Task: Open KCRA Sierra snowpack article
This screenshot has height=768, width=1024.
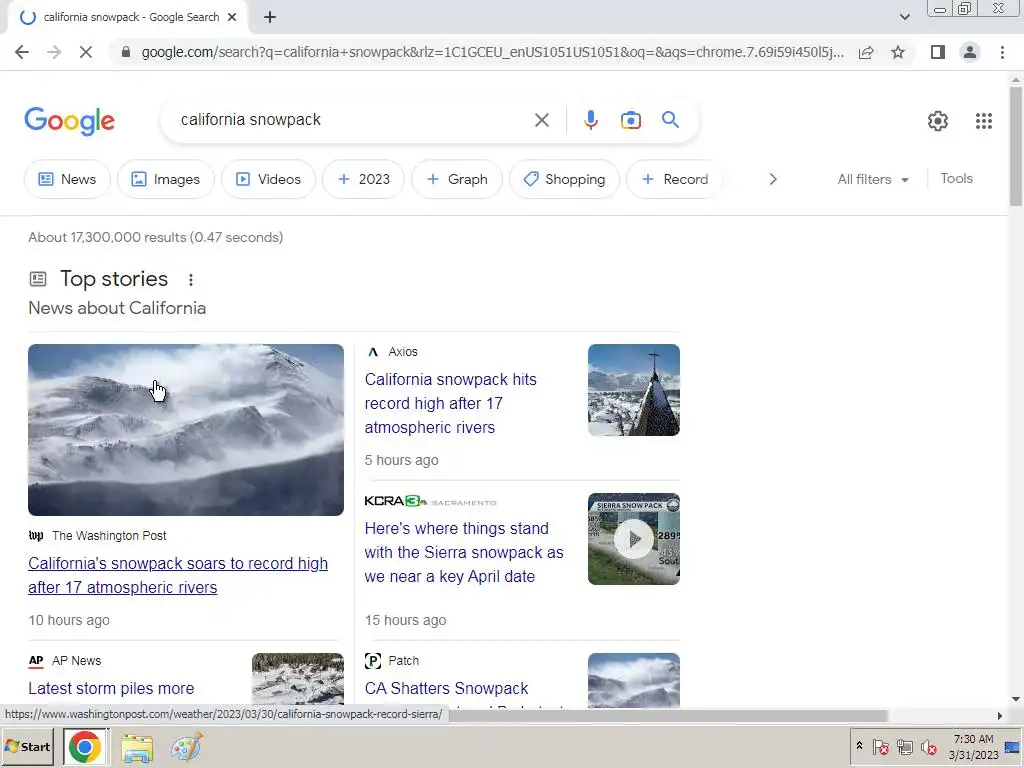Action: pos(464,552)
